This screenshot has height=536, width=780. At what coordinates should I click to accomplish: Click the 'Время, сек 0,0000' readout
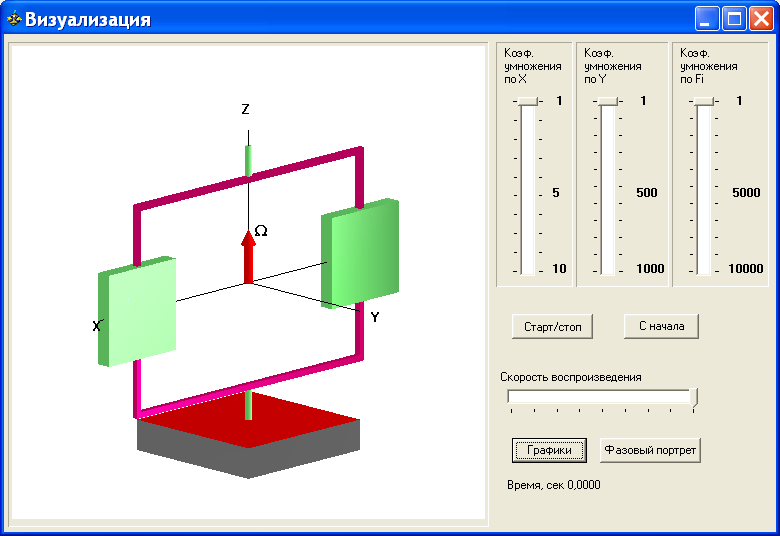click(554, 485)
